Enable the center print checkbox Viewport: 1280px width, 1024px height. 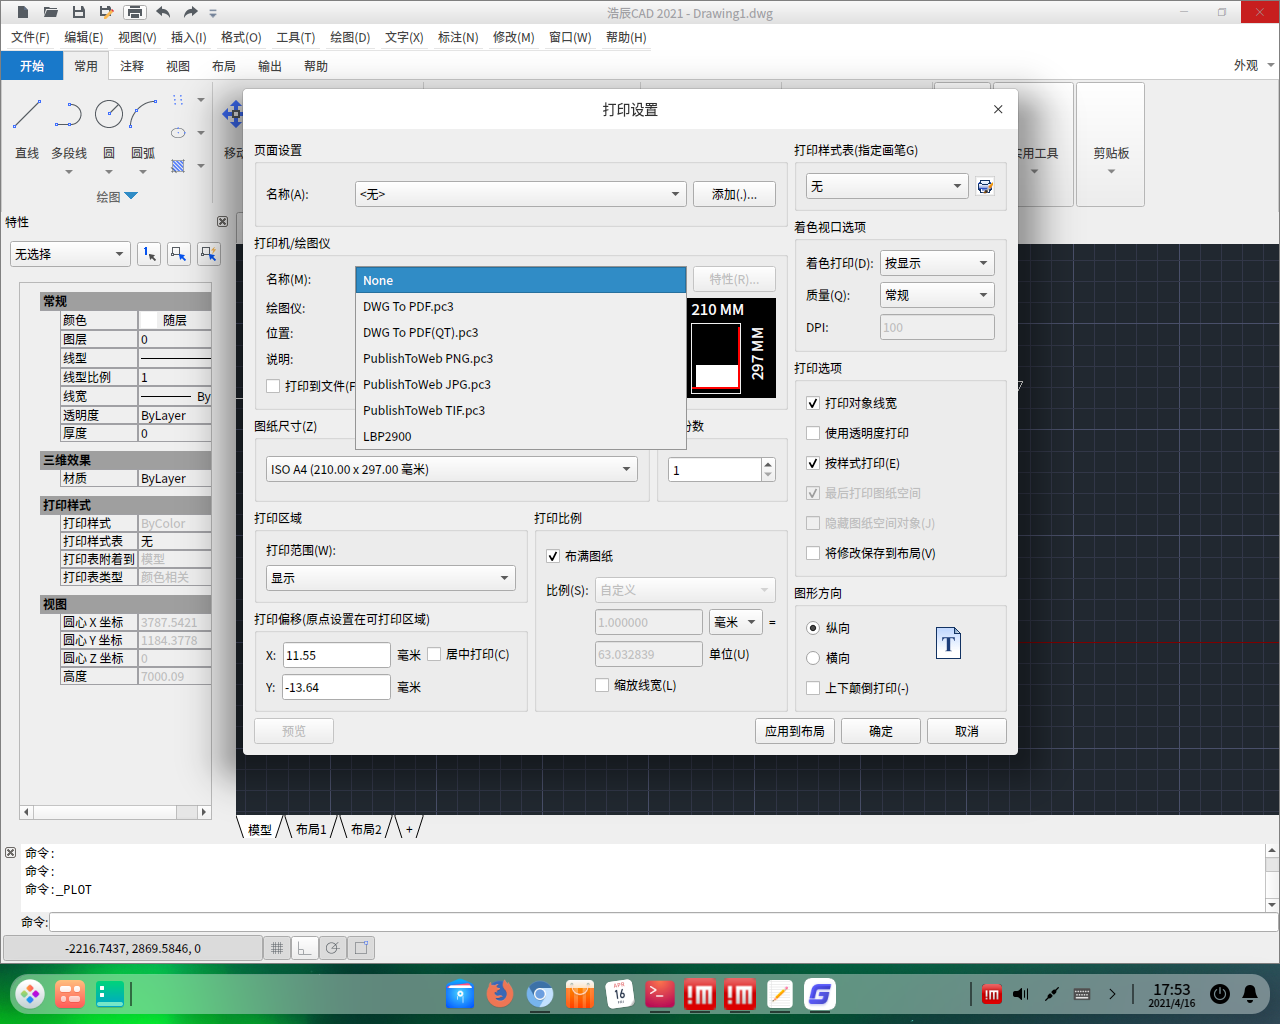pyautogui.click(x=435, y=654)
